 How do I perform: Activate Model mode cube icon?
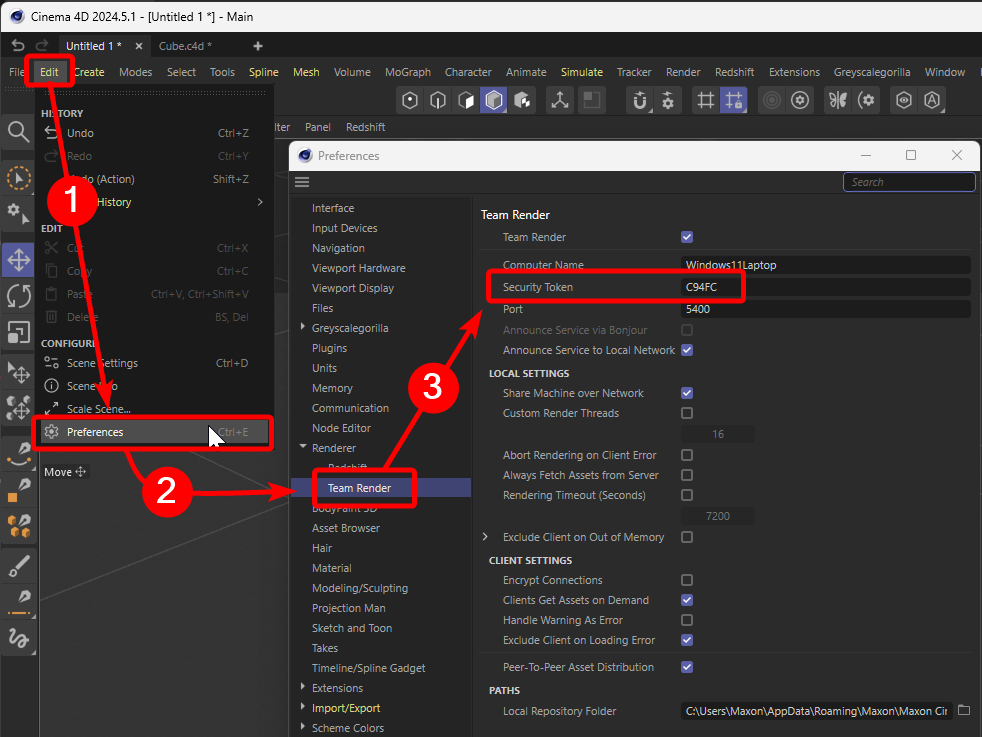coord(494,100)
